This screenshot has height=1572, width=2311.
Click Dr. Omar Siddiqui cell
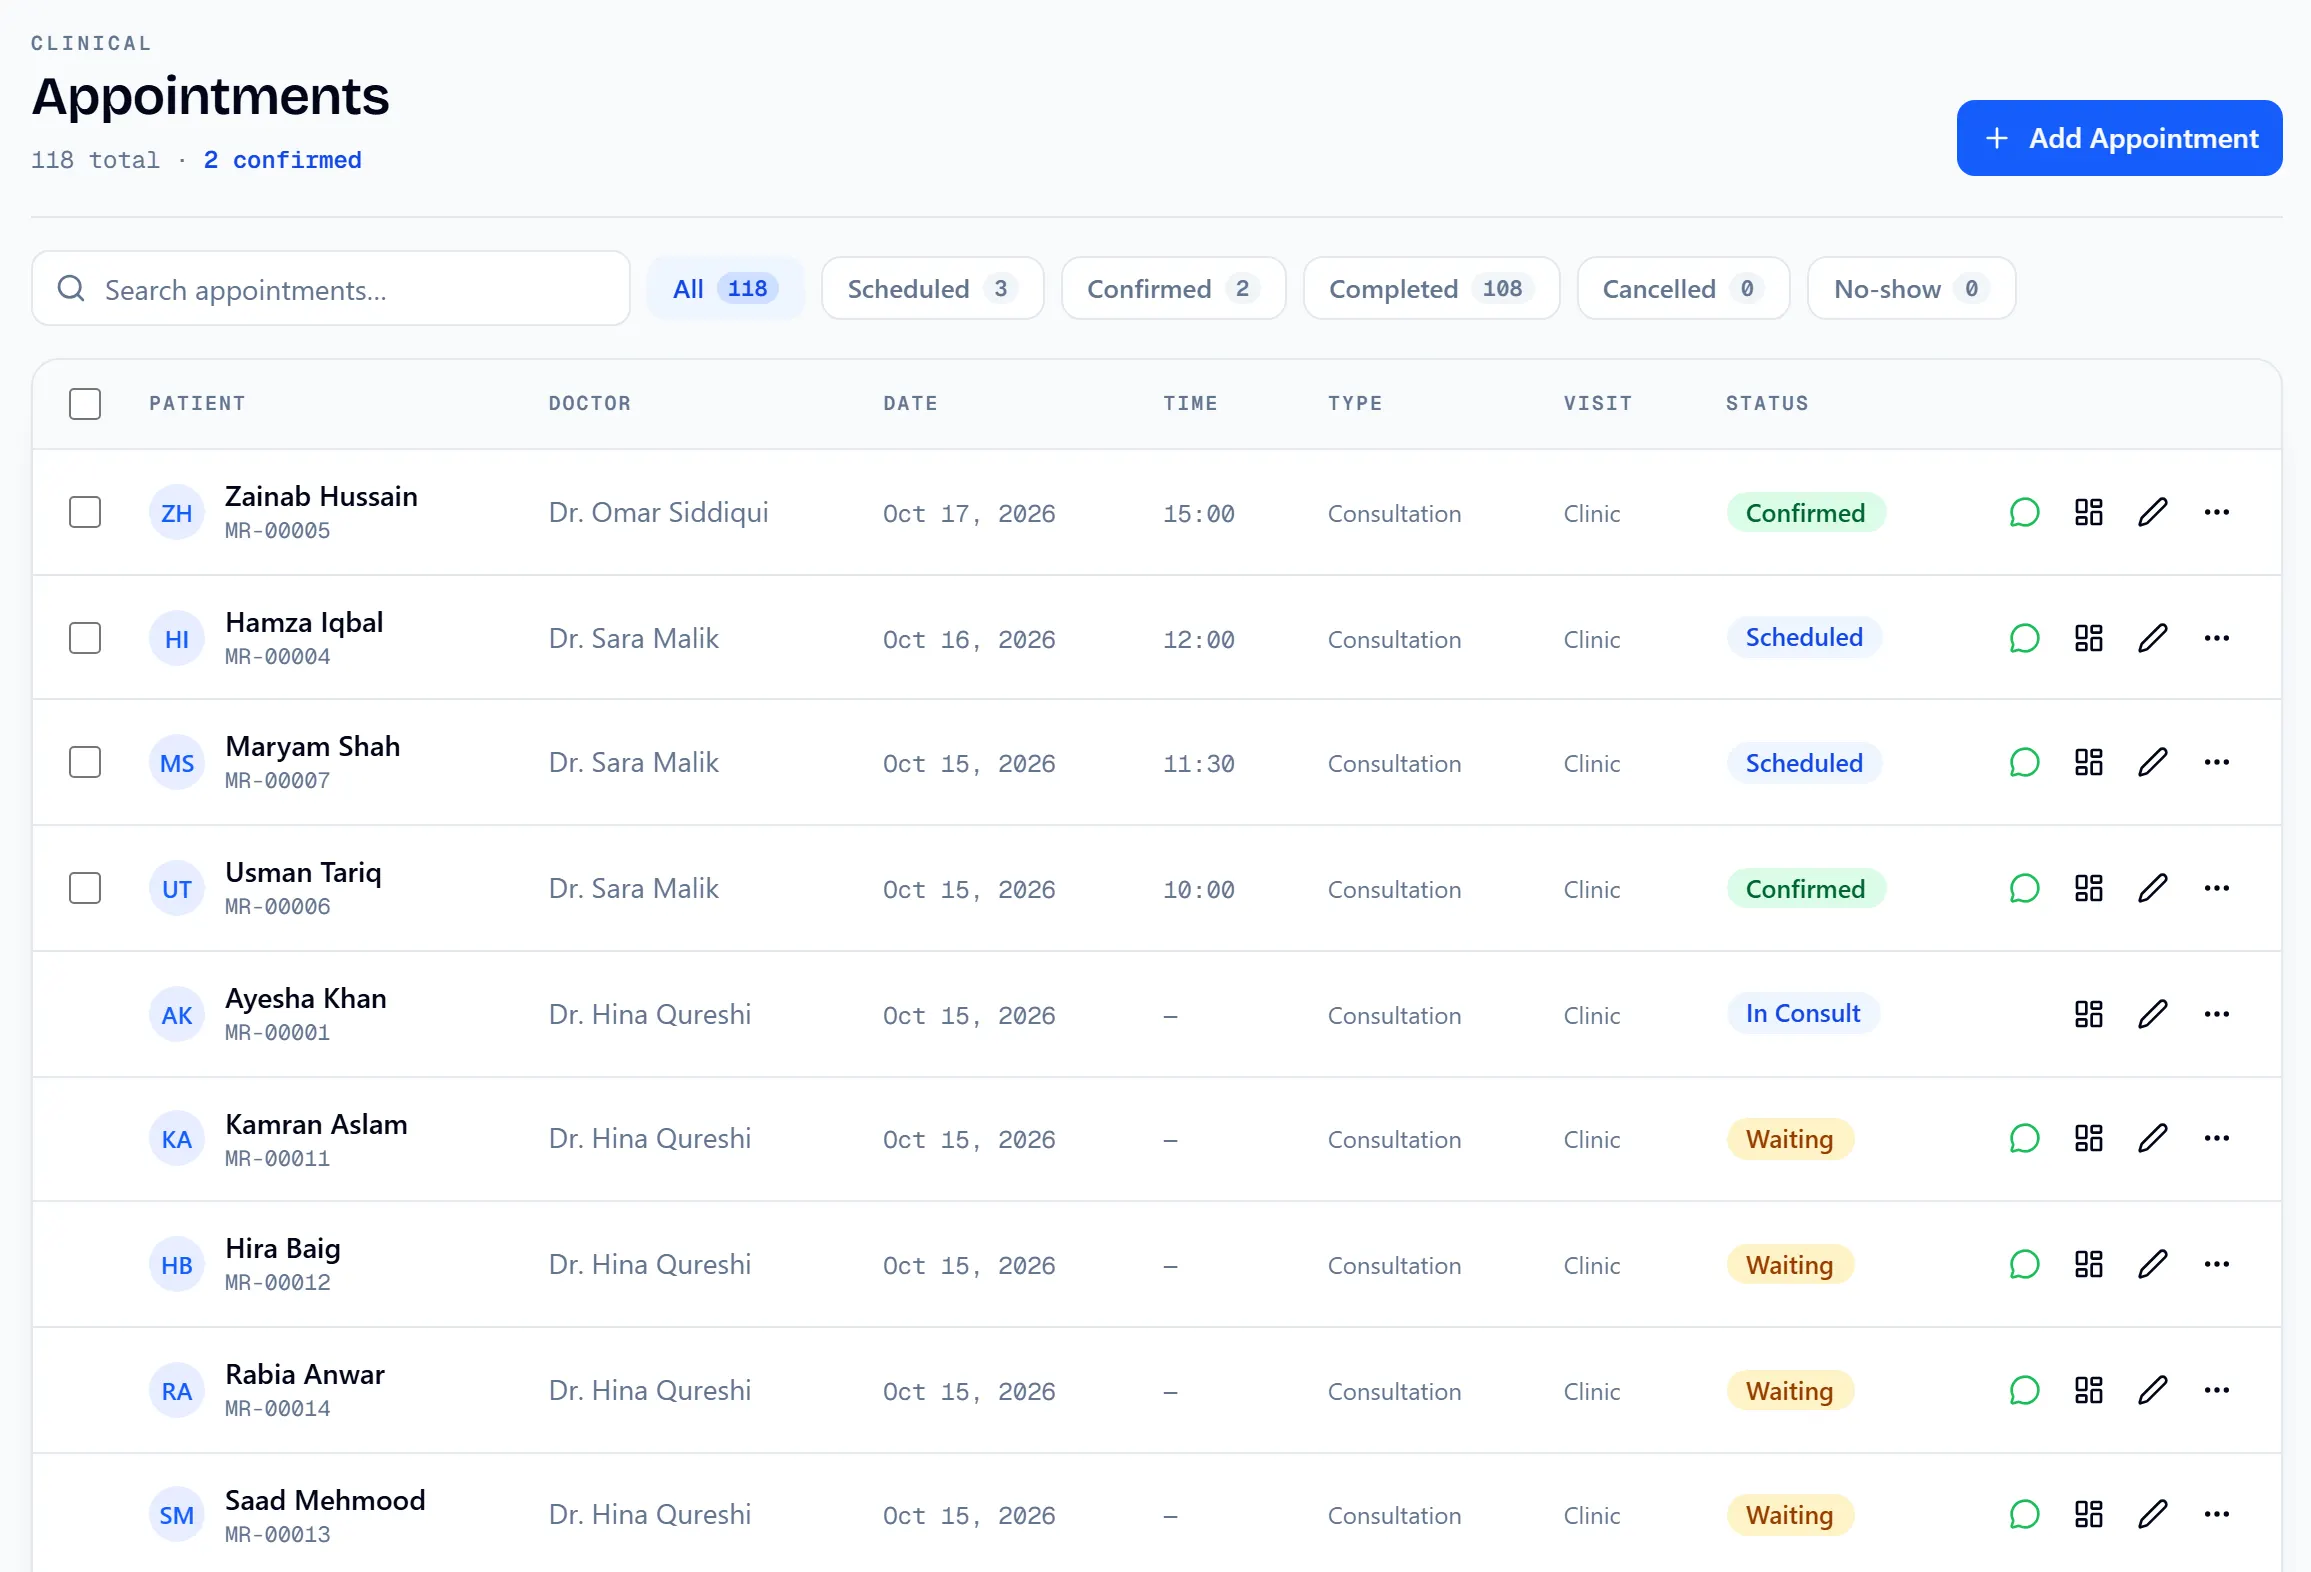pos(659,513)
